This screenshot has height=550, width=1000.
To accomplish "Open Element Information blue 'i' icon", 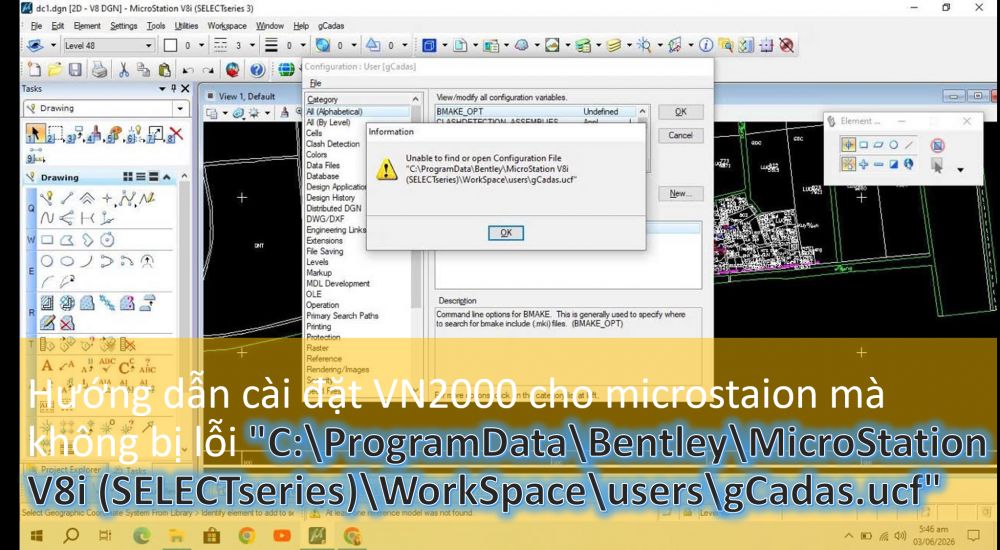I will point(705,45).
